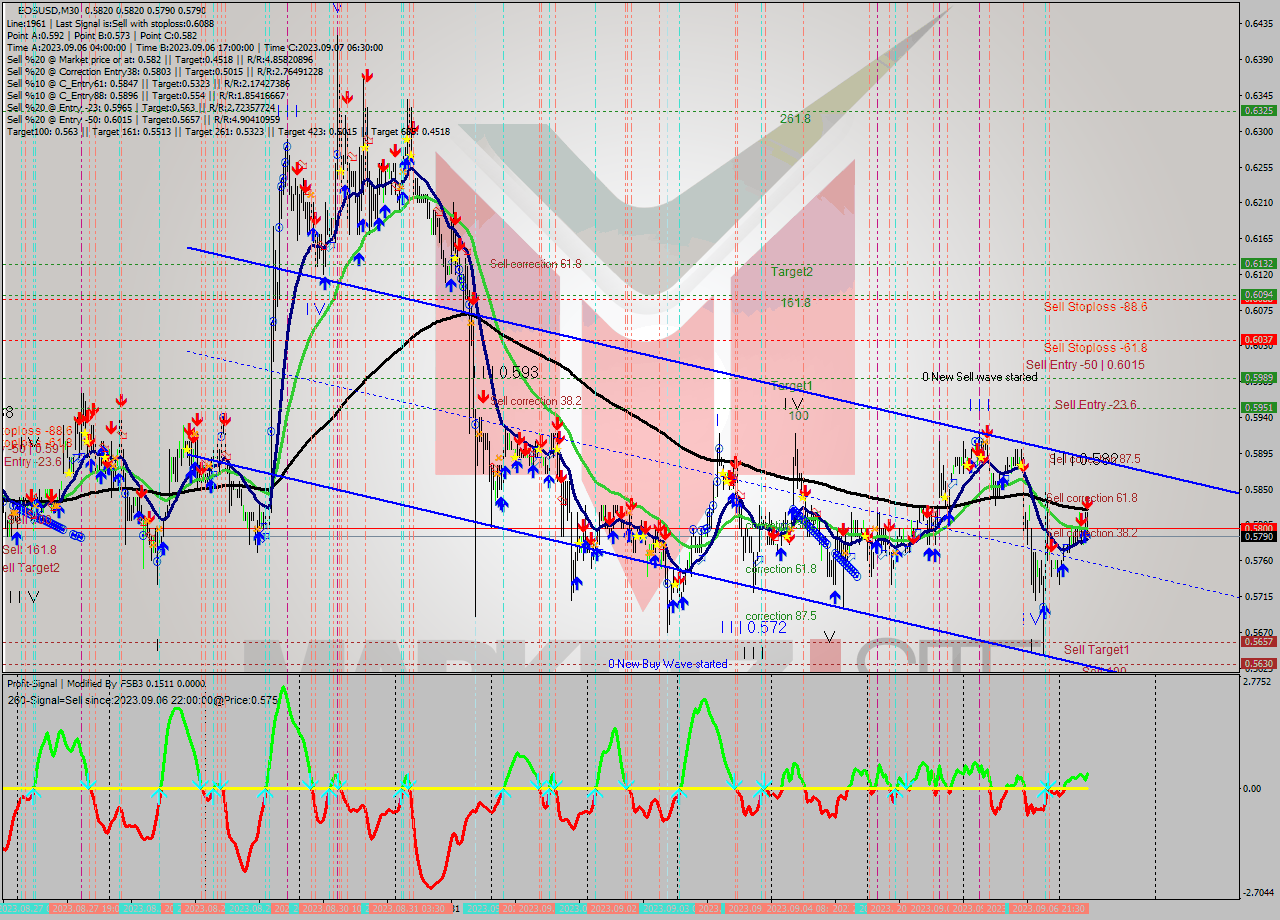Click the 'Sell Stoploss -61.8' label
Image resolution: width=1280 pixels, height=920 pixels.
point(1095,348)
